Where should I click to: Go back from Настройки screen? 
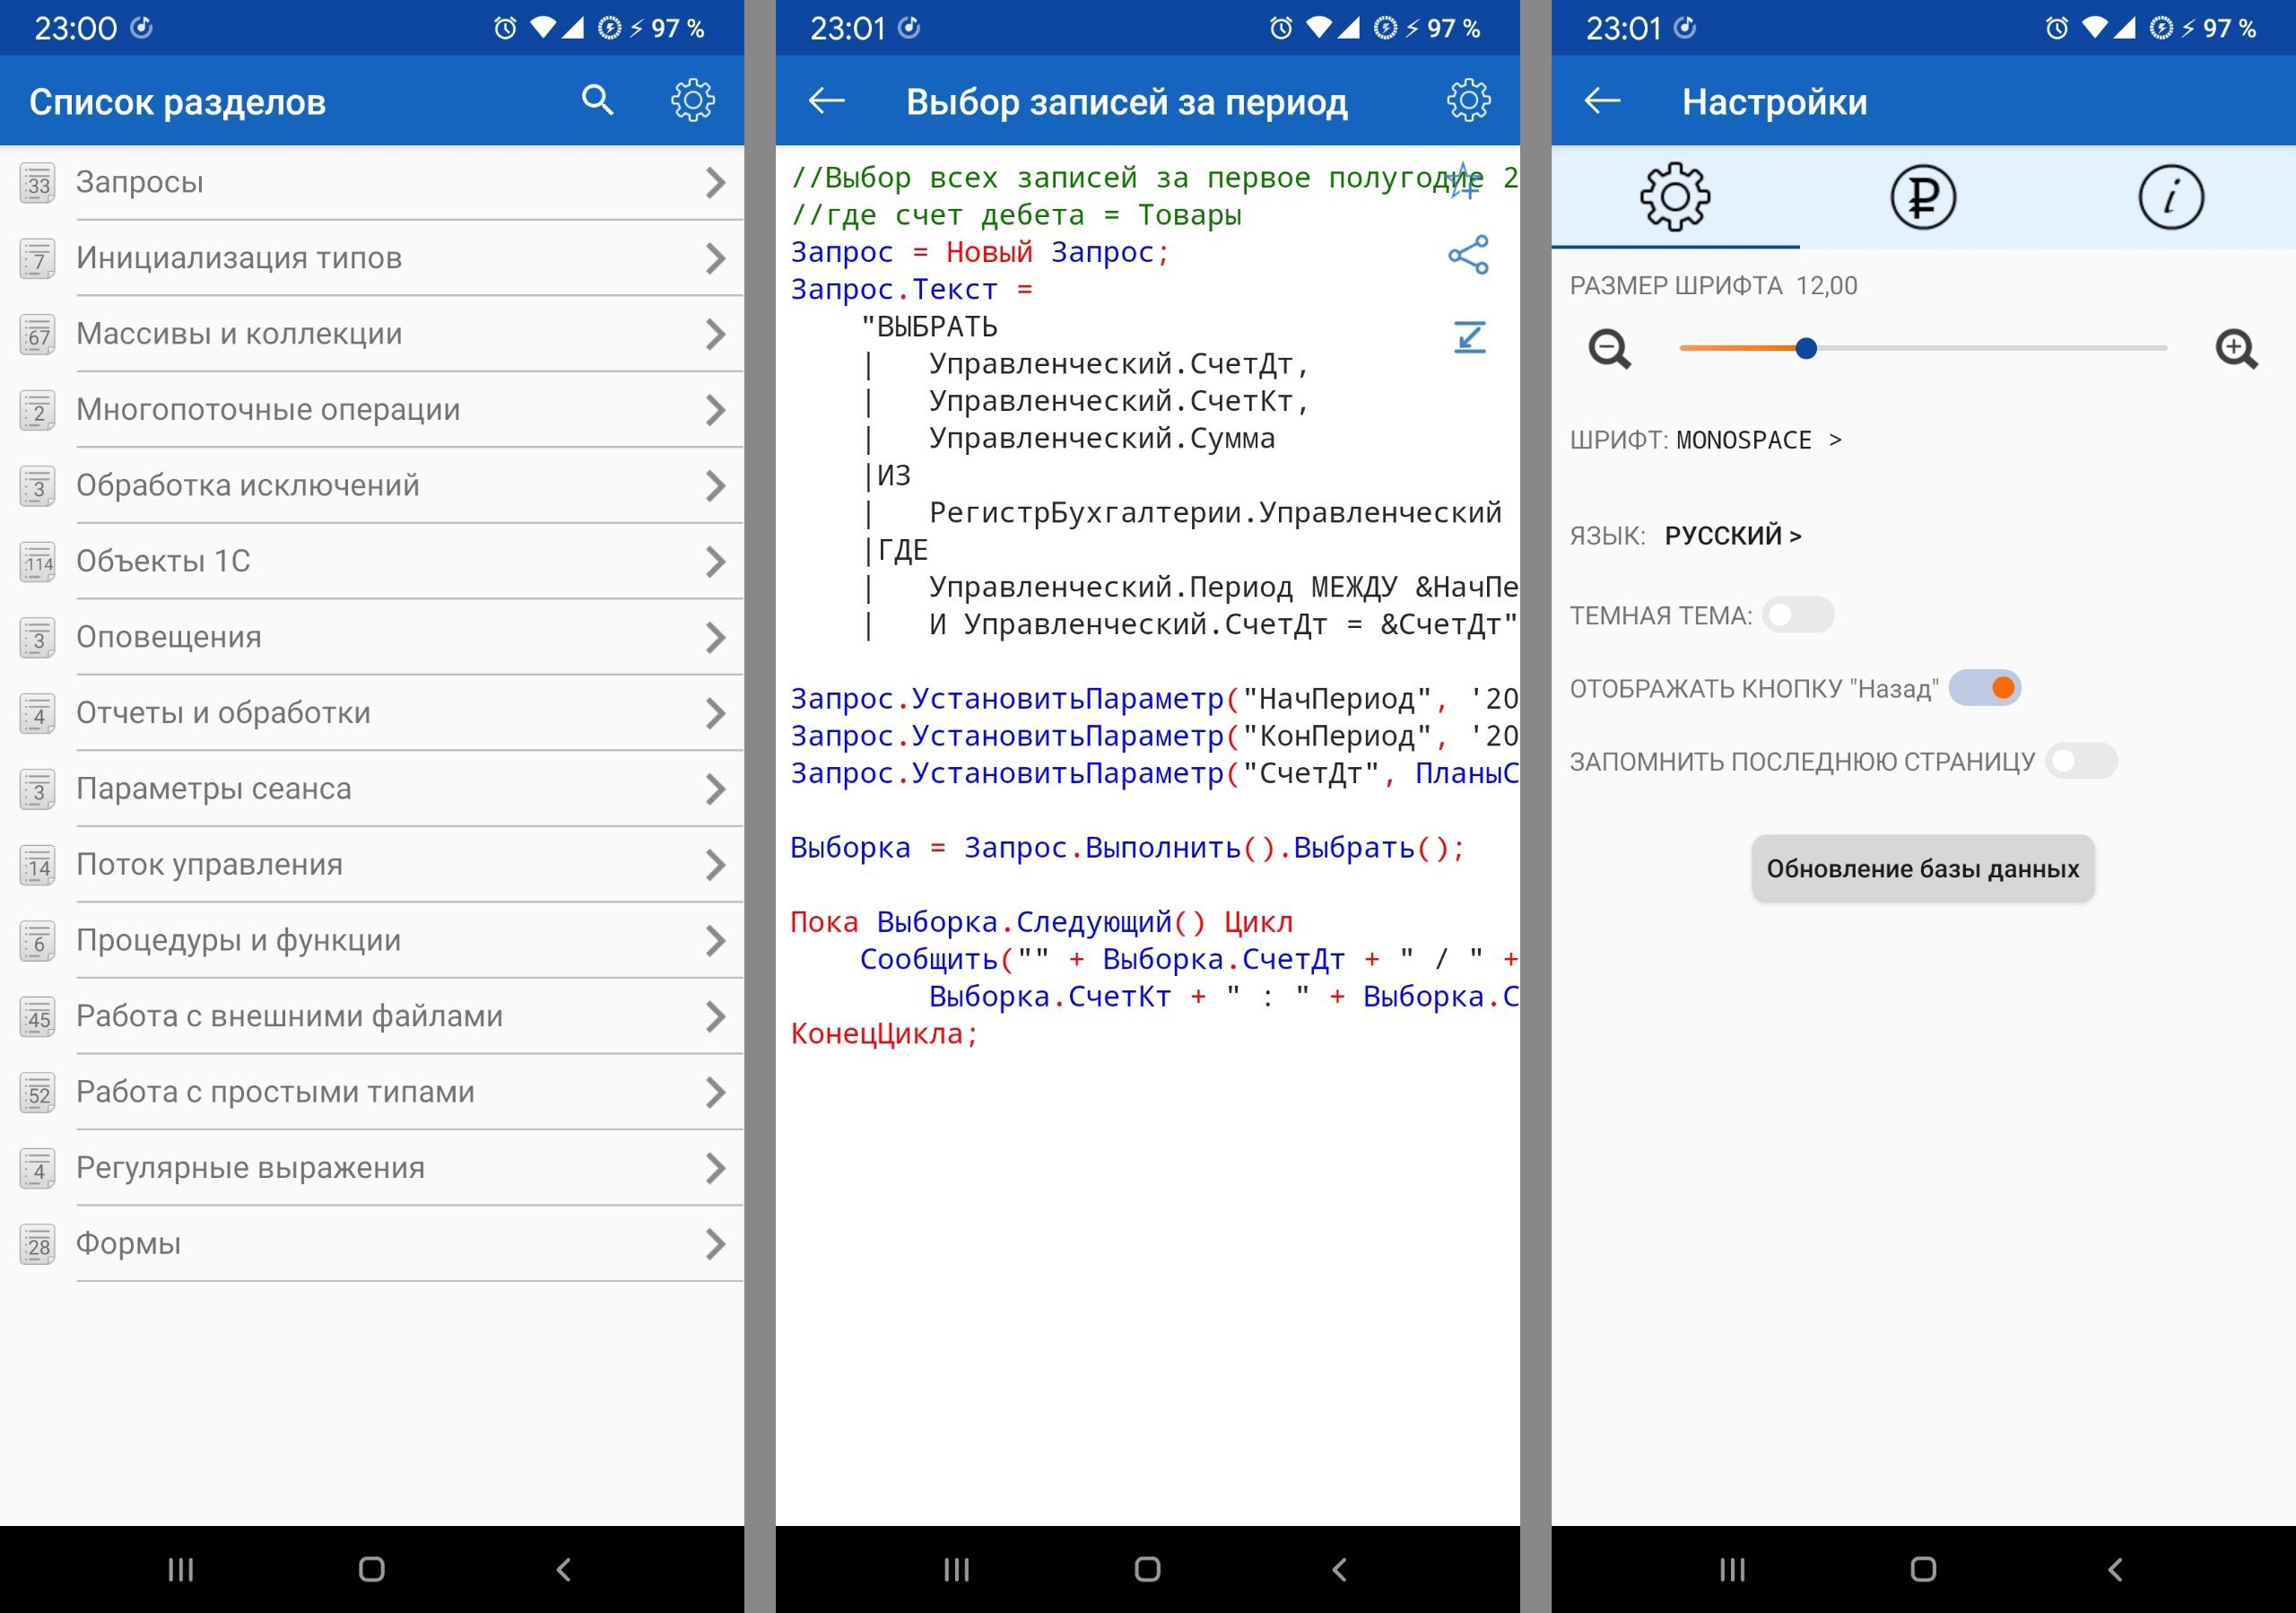click(1603, 100)
